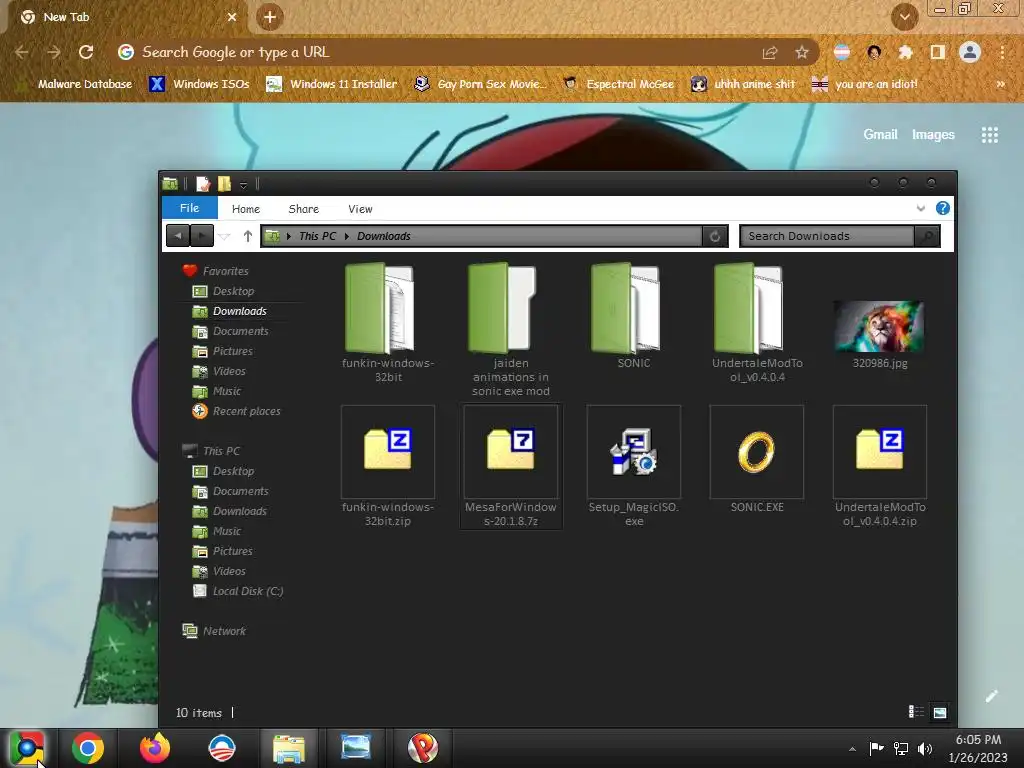Open the funkin-windows-32bit folder
Image resolution: width=1024 pixels, height=768 pixels.
388,323
